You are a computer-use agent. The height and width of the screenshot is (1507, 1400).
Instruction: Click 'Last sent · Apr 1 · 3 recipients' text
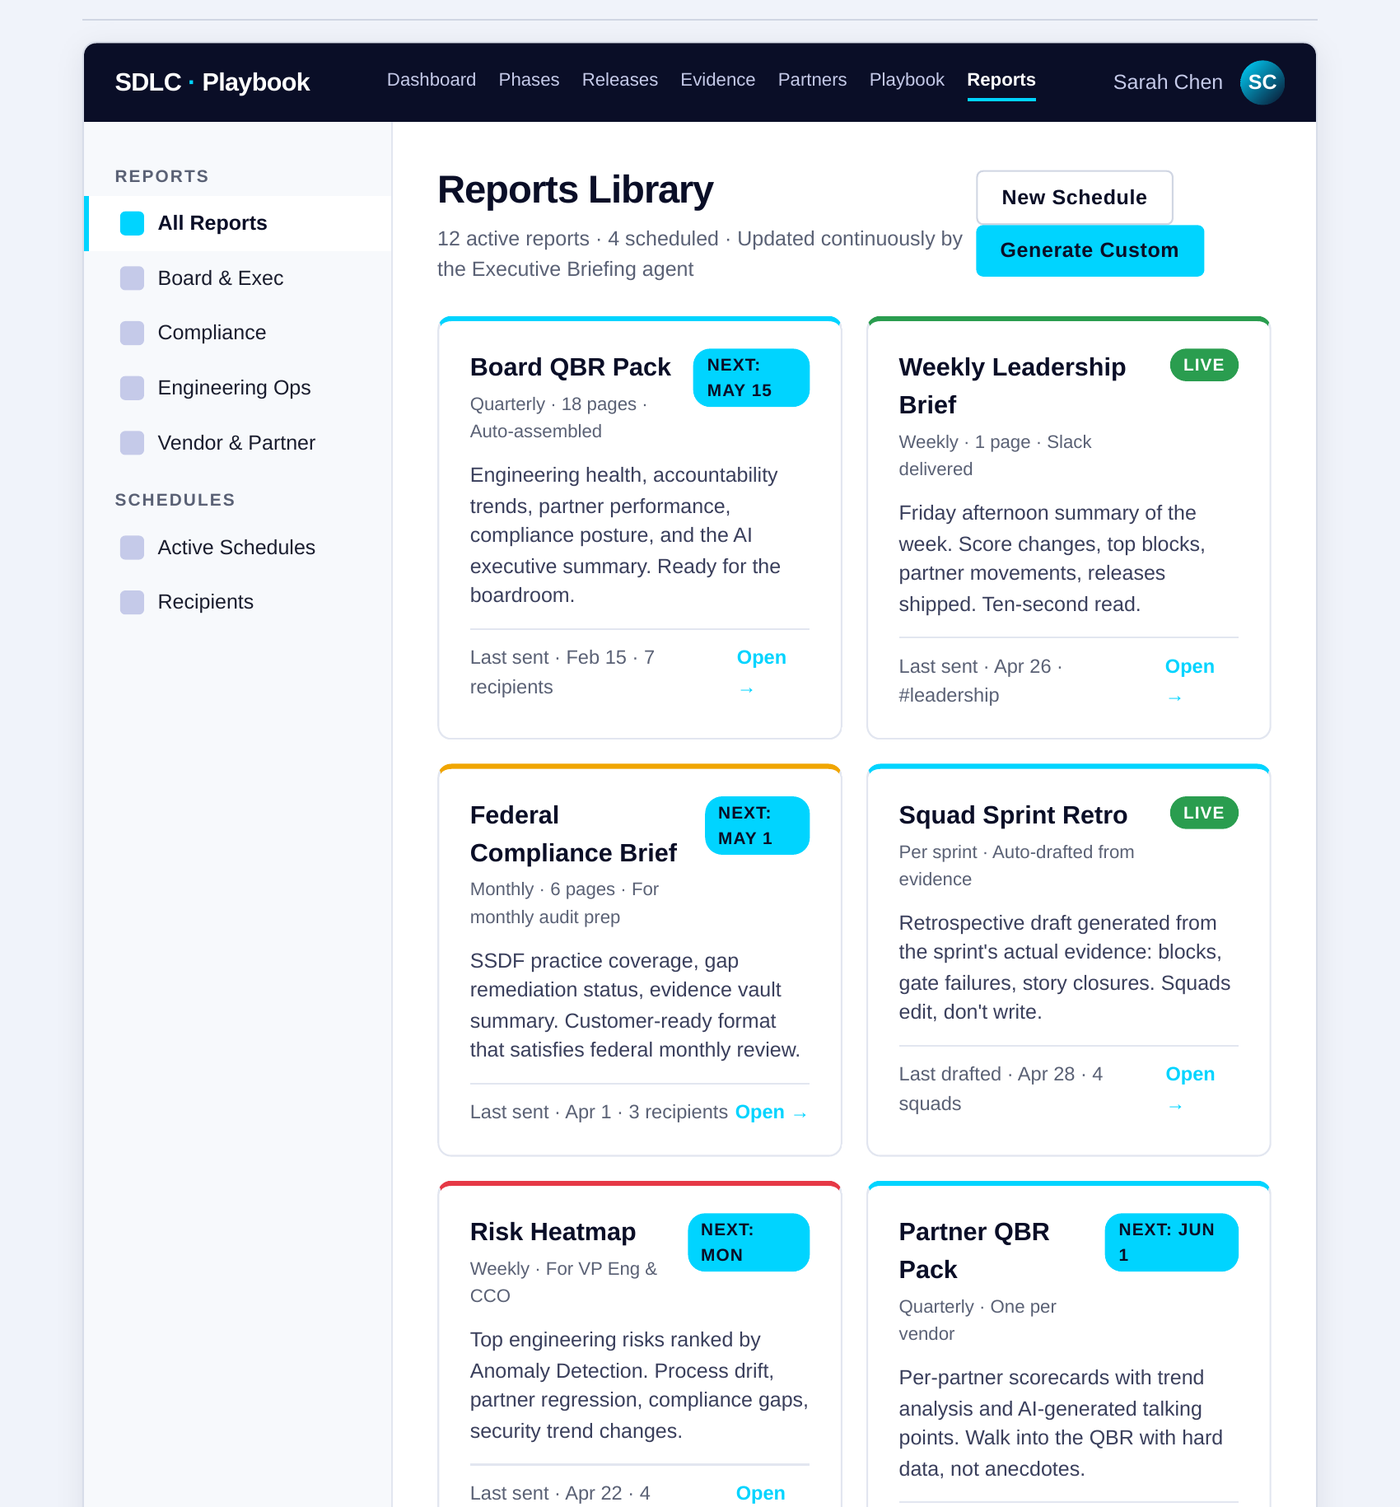coord(599,1112)
